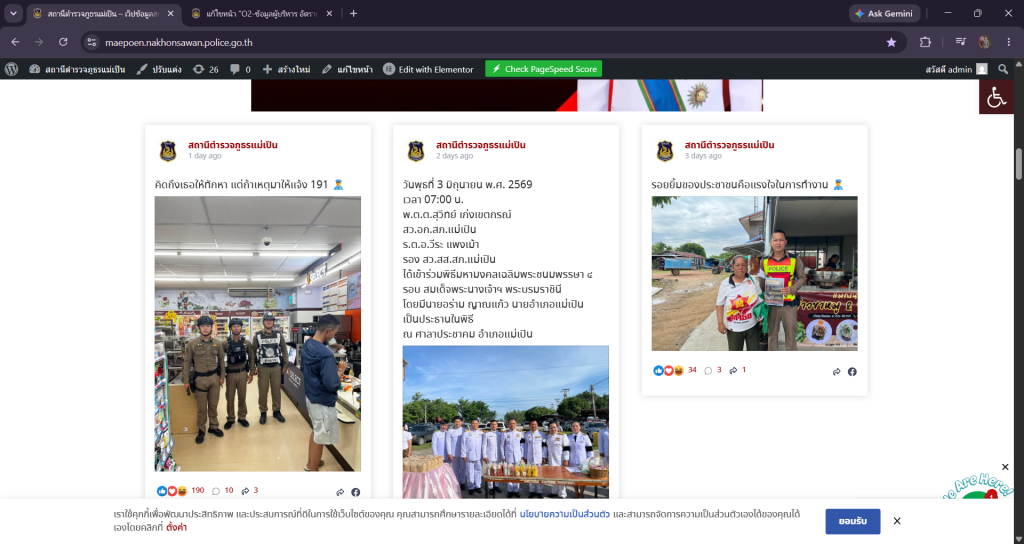Viewport: 1024px width, 544px height.
Task: Click the Facebook icon on the 191 post
Action: point(355,492)
